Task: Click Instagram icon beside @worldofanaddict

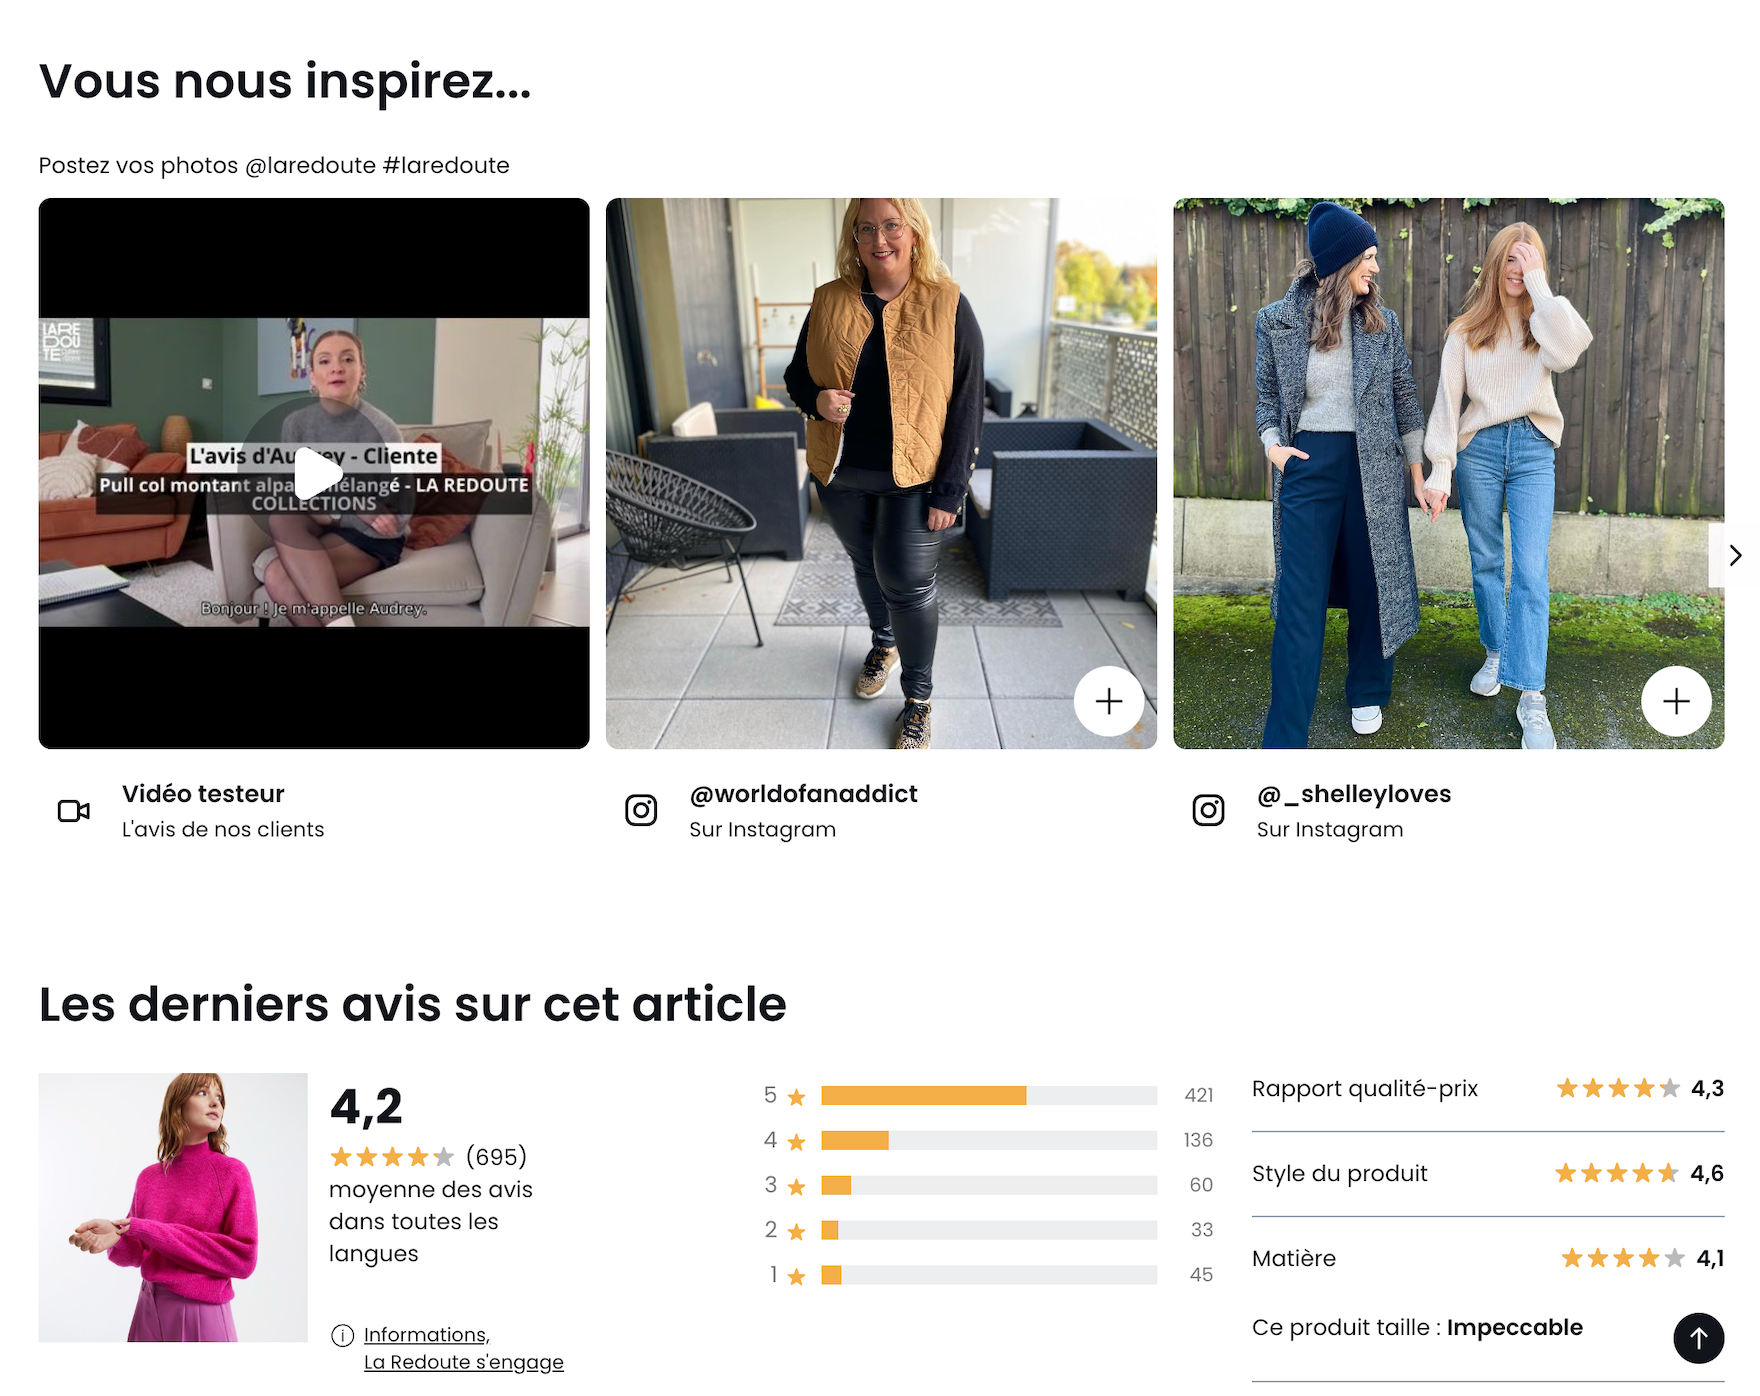Action: pos(641,810)
